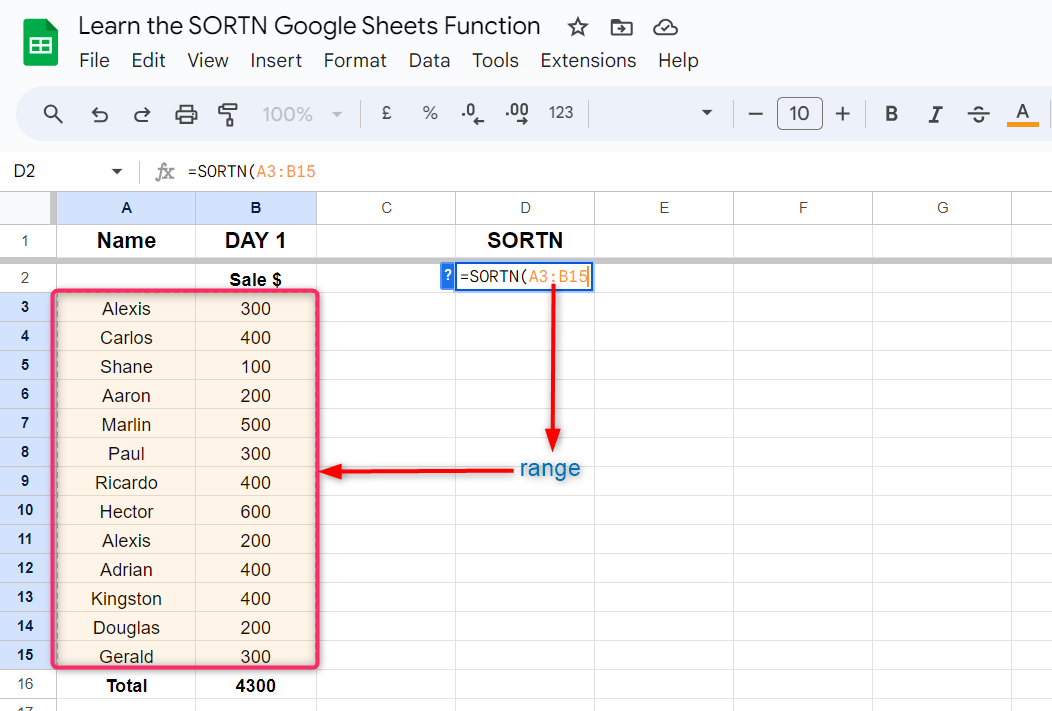
Task: Toggle italic formatting
Action: tap(935, 114)
